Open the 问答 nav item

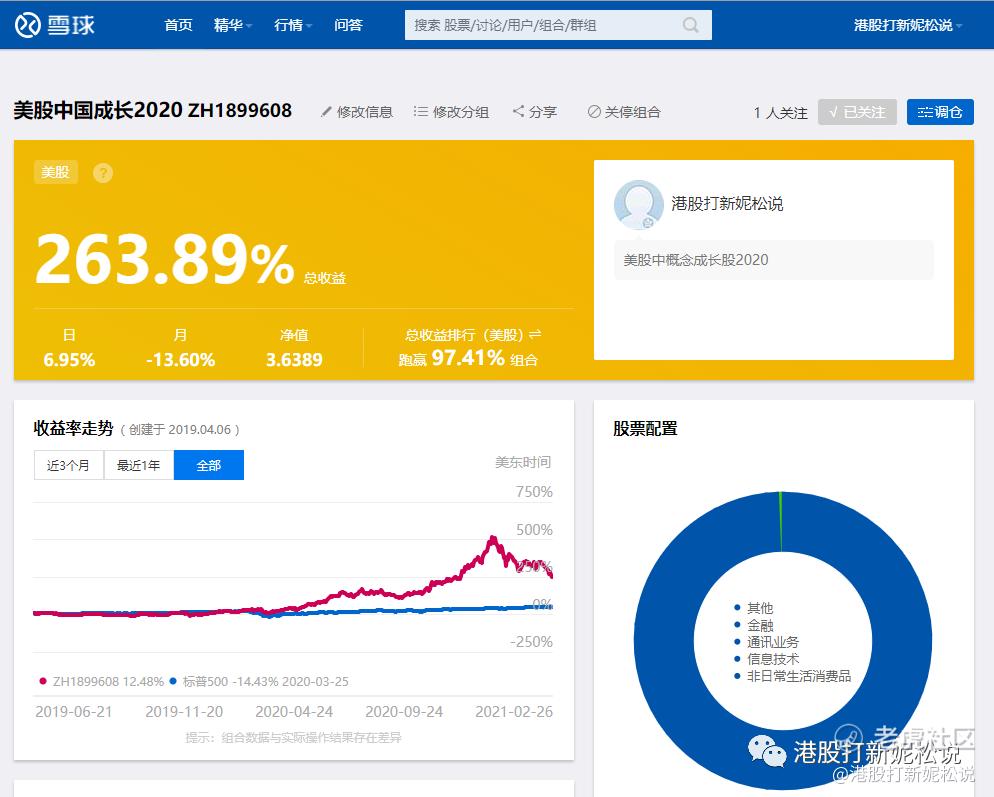[x=348, y=25]
